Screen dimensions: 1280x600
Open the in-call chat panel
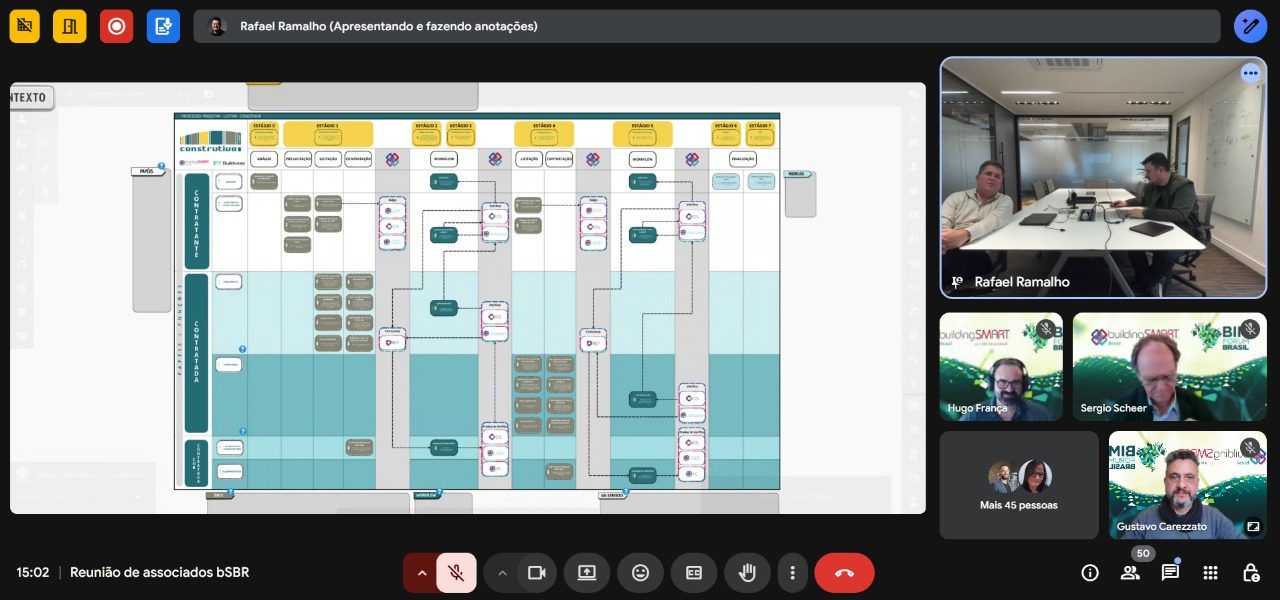pyautogui.click(x=1170, y=573)
